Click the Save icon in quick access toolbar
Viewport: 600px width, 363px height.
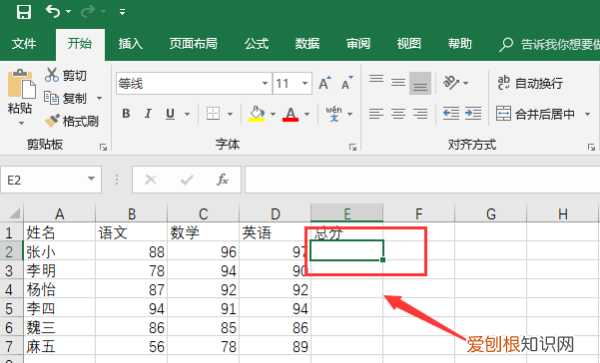23,11
